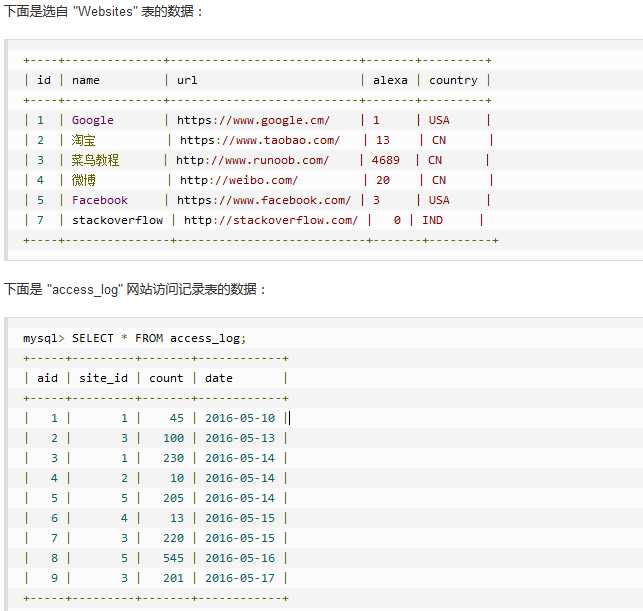Click the heading mentioning "Websites" table
Image resolution: width=643 pixels, height=611 pixels.
pos(103,11)
